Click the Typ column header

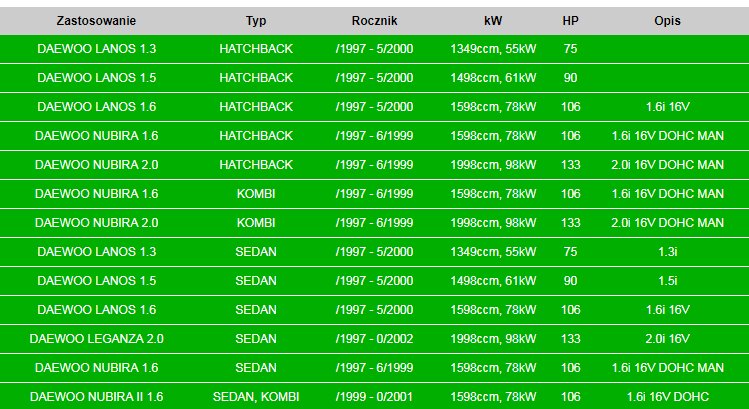coord(256,20)
